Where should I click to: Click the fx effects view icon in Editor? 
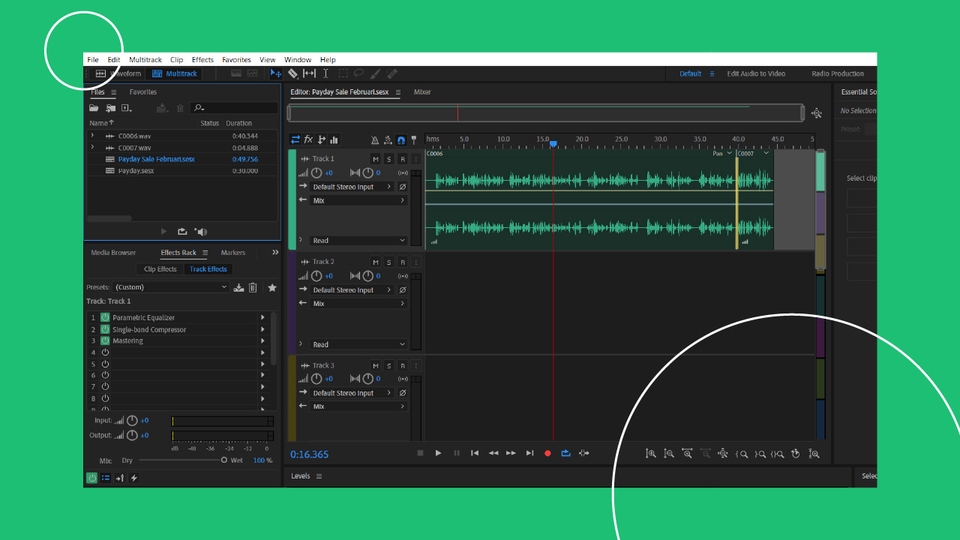pos(309,140)
